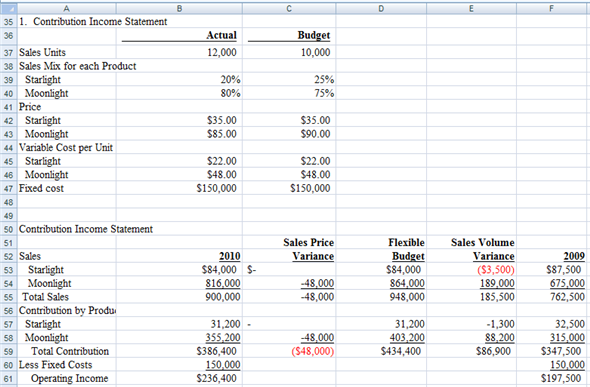Click 'Variable Cost per Unit' cell
The image size is (590, 387).
[x=66, y=147]
